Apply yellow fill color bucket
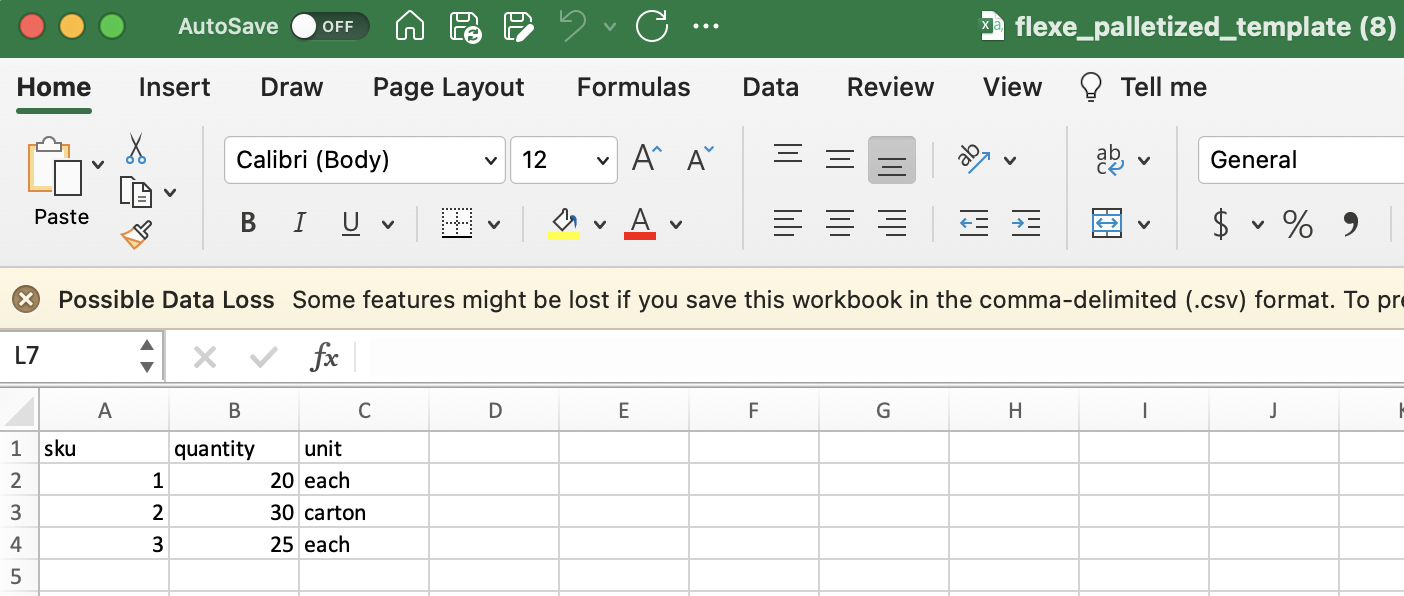This screenshot has width=1404, height=596. (564, 224)
